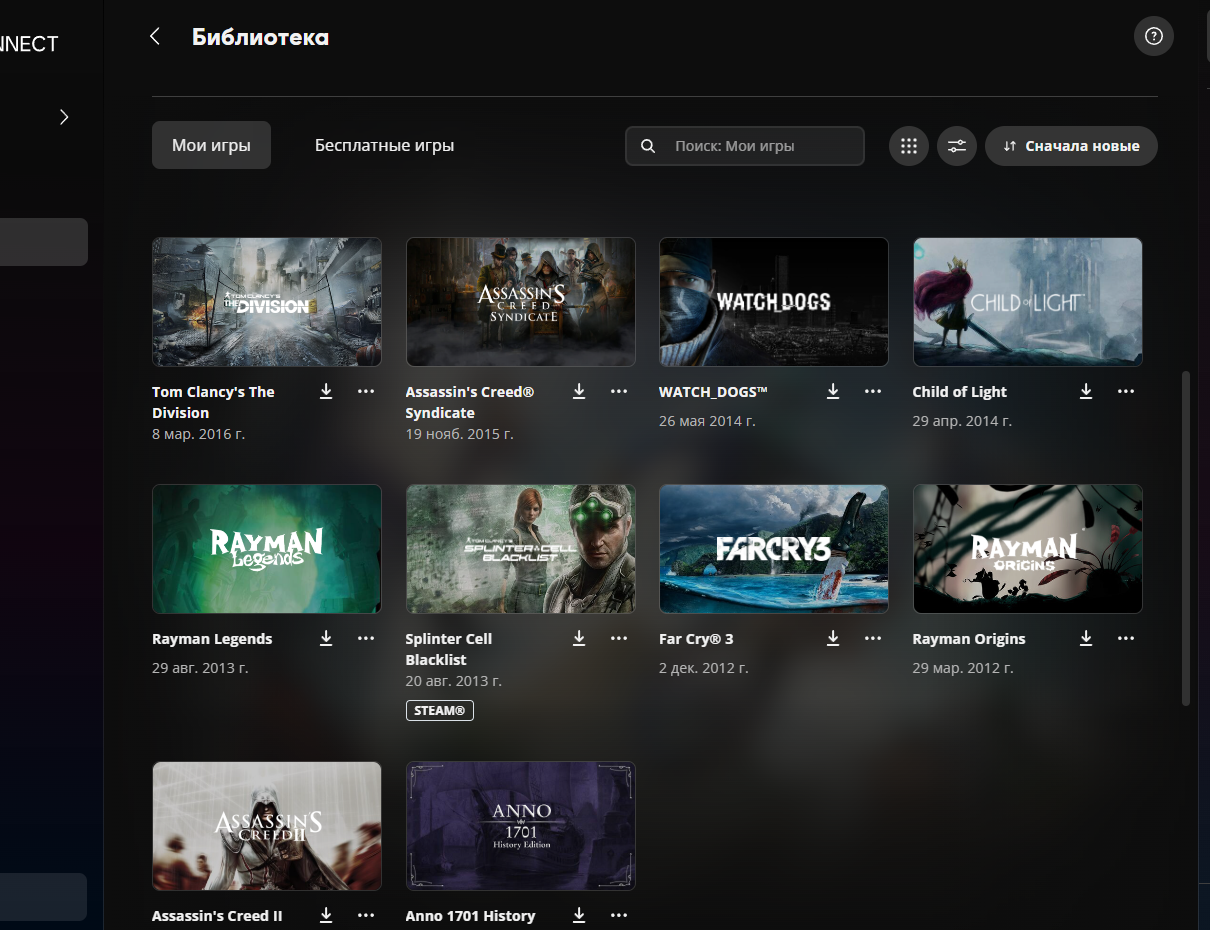1210x930 pixels.
Task: Click the Assassin's Creed II title text
Action: point(217,916)
